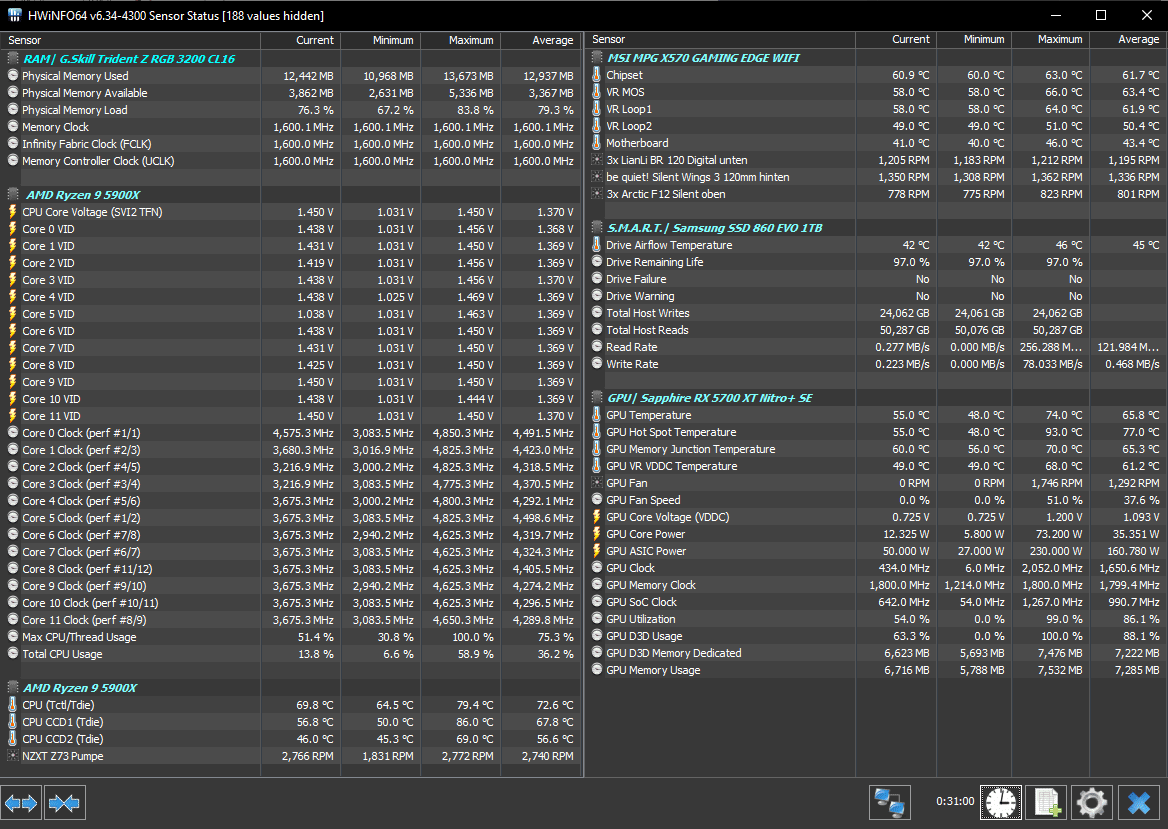
Task: Select the GPU Hot Spot Temperature row
Action: tap(876, 432)
